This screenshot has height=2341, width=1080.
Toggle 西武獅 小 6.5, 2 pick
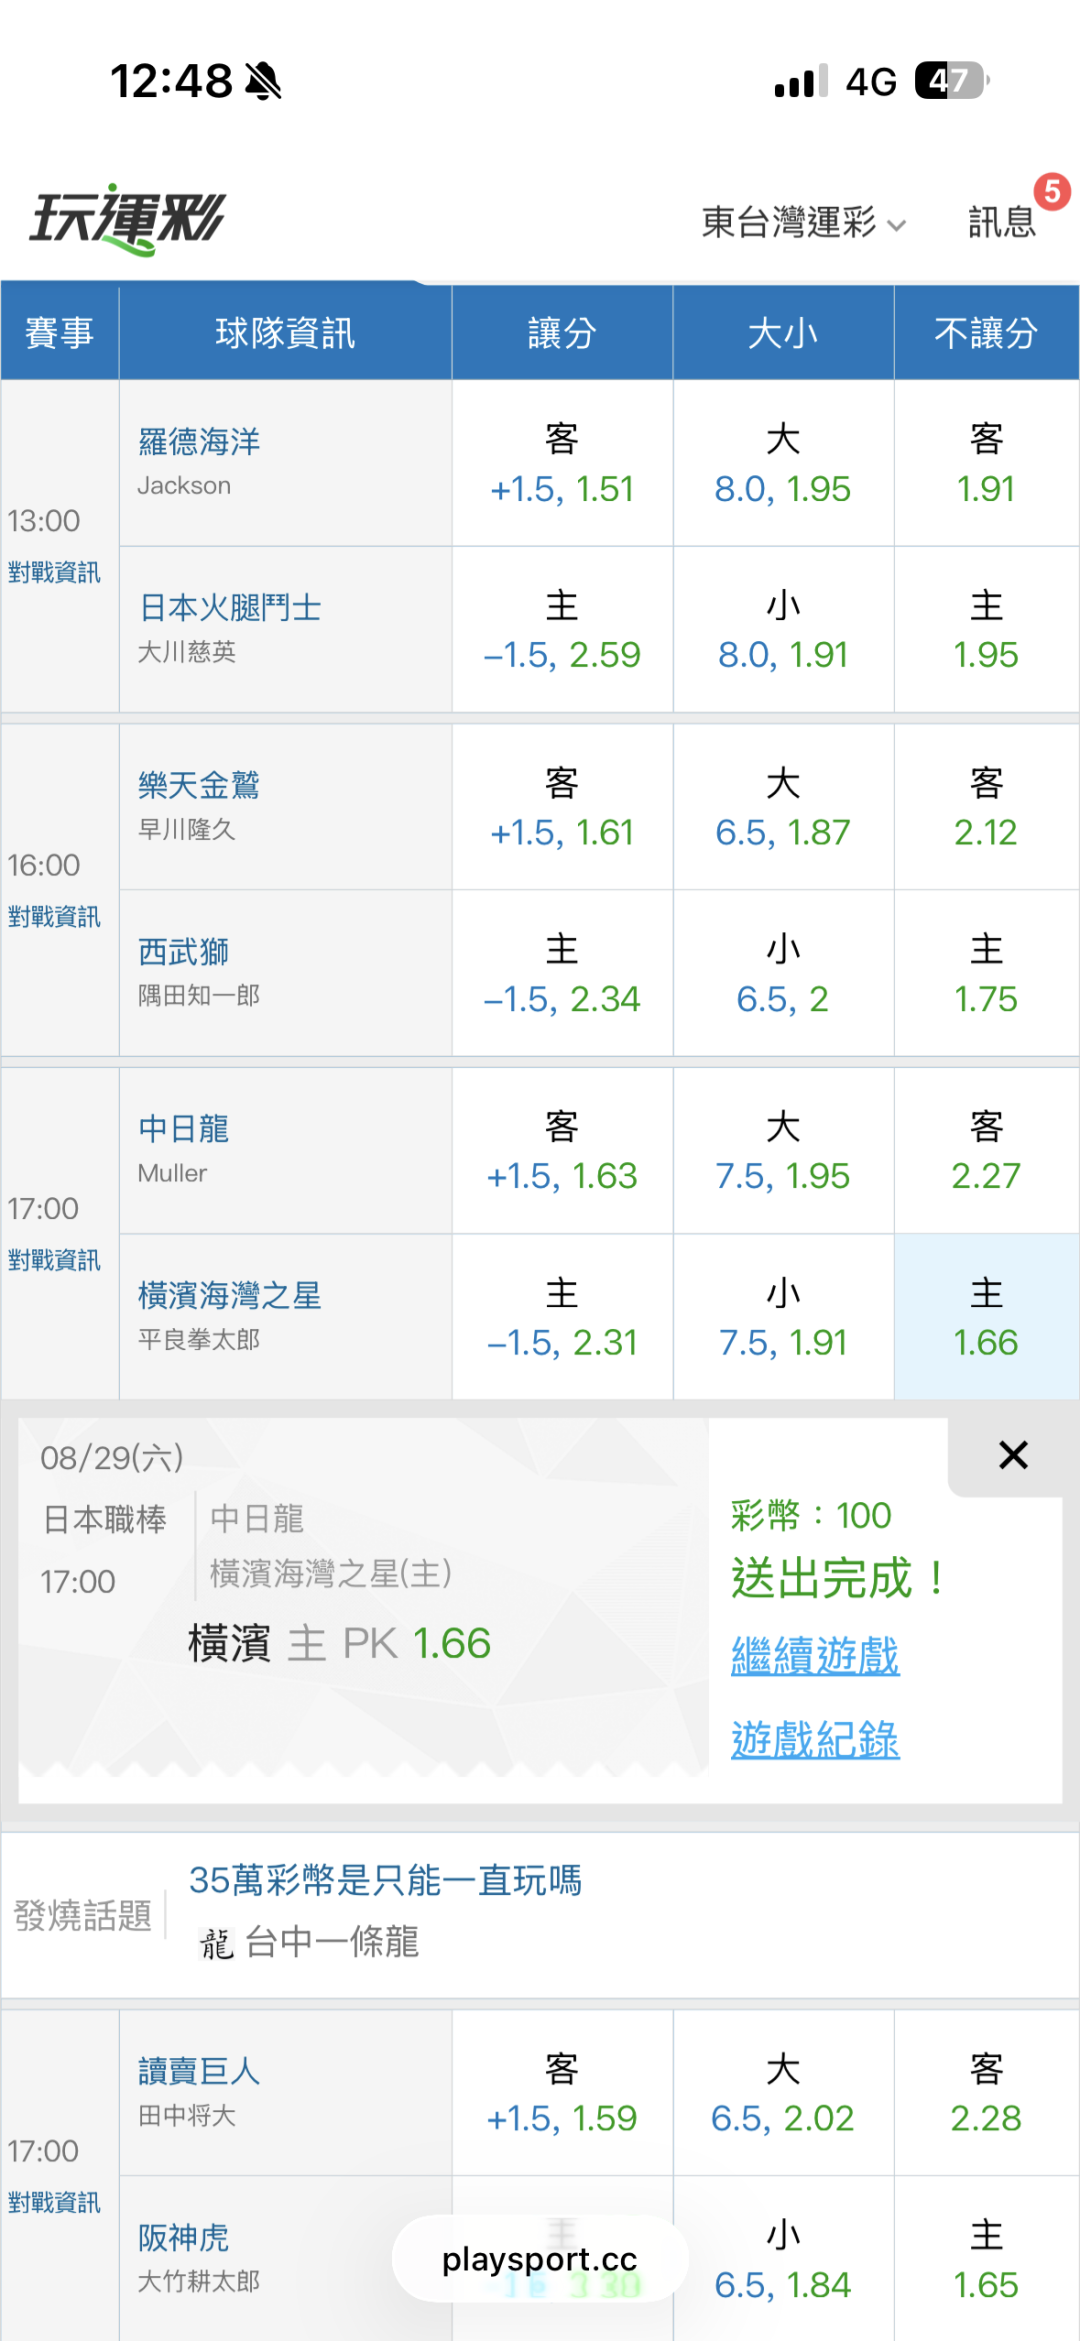pyautogui.click(x=783, y=973)
